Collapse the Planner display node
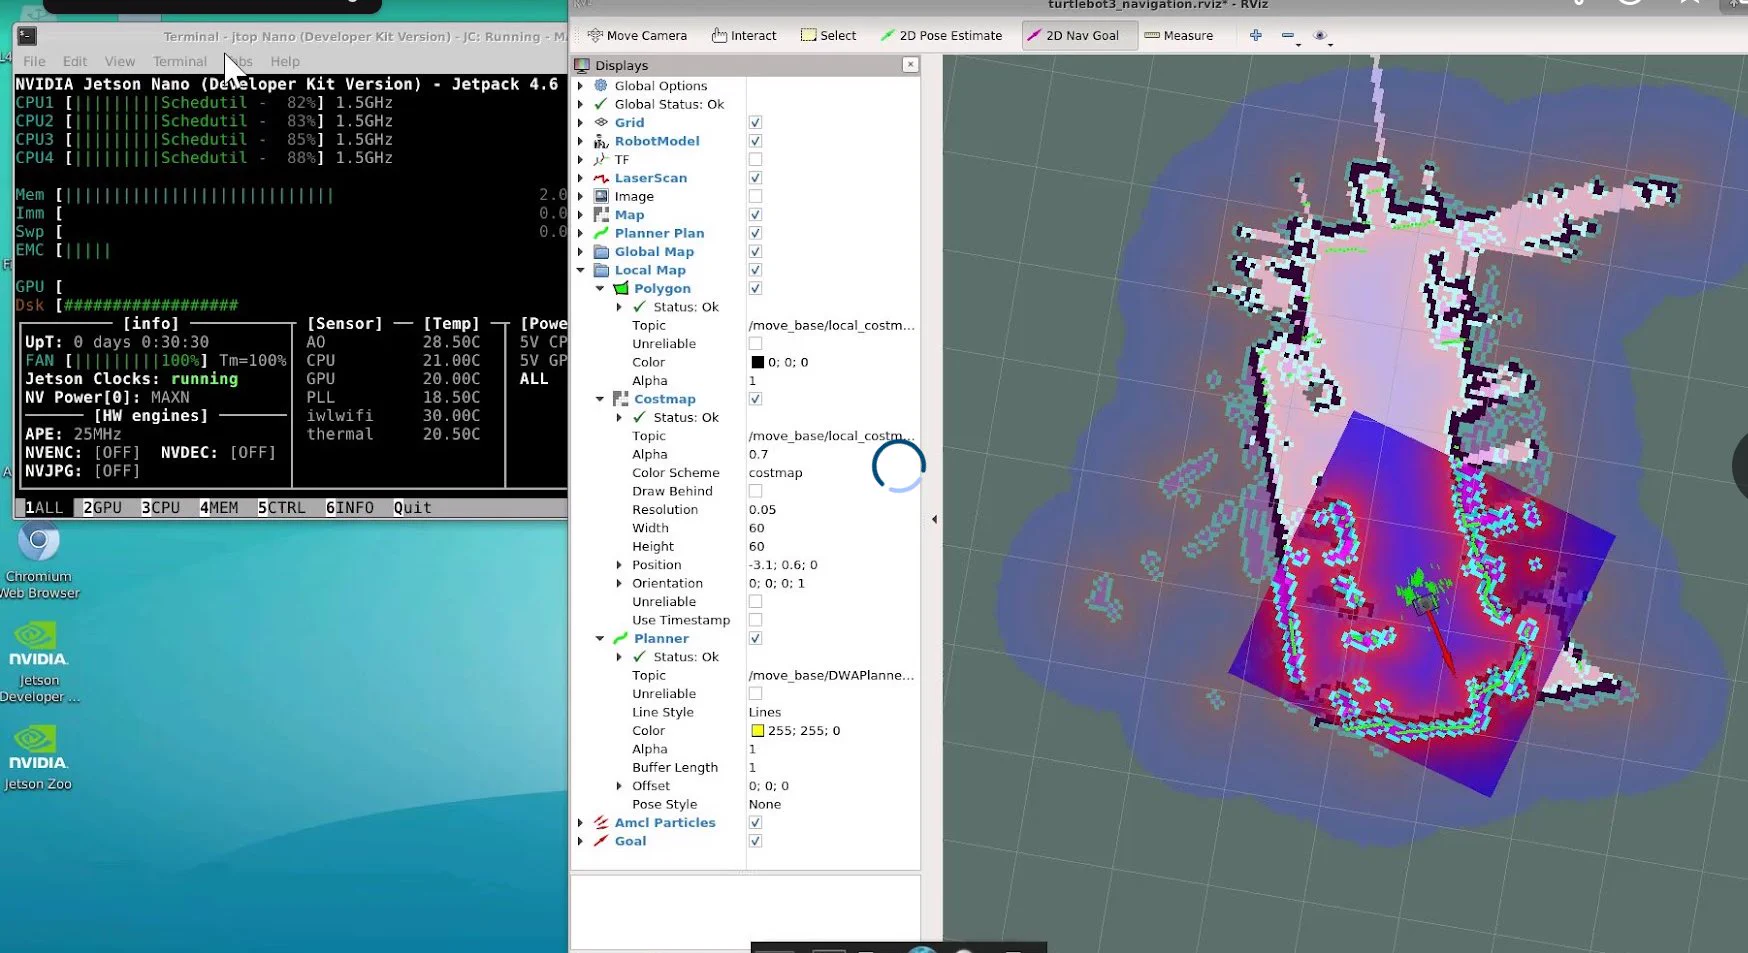 click(x=599, y=638)
